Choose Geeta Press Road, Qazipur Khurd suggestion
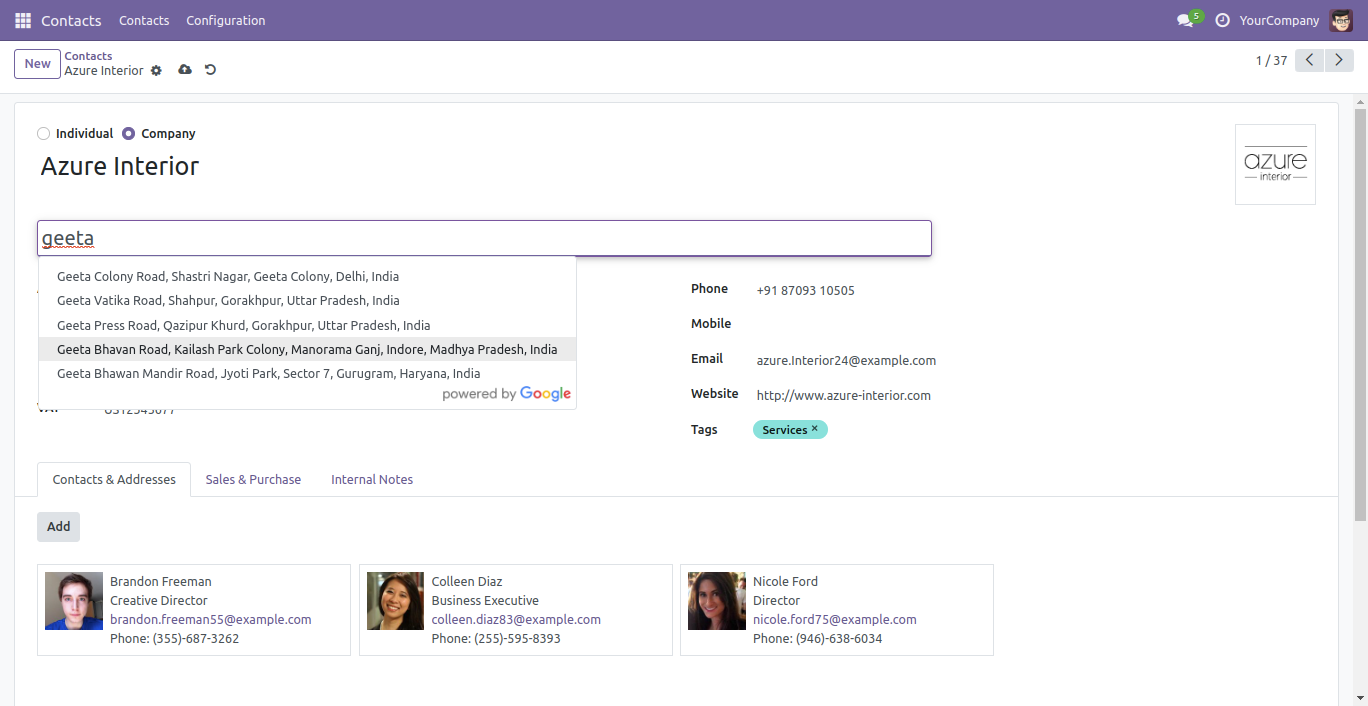 click(307, 325)
